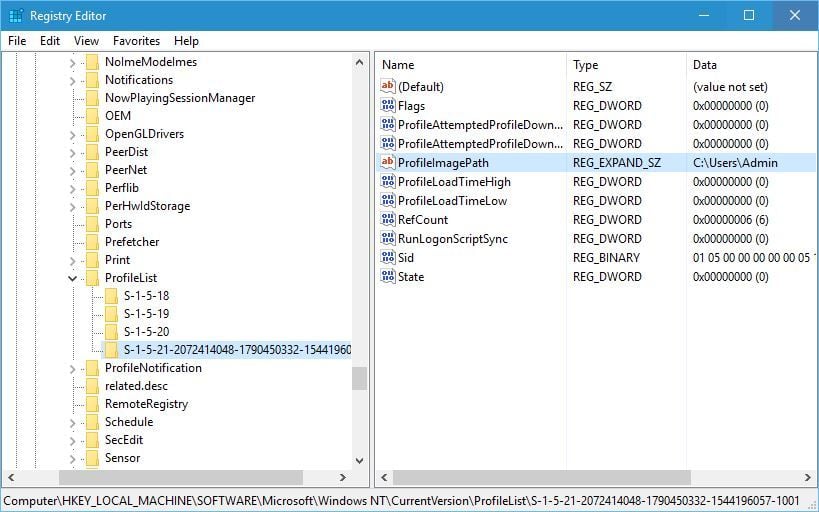This screenshot has height=512, width=819.
Task: Click the folder icon for S-1-5-18
Action: [x=111, y=296]
